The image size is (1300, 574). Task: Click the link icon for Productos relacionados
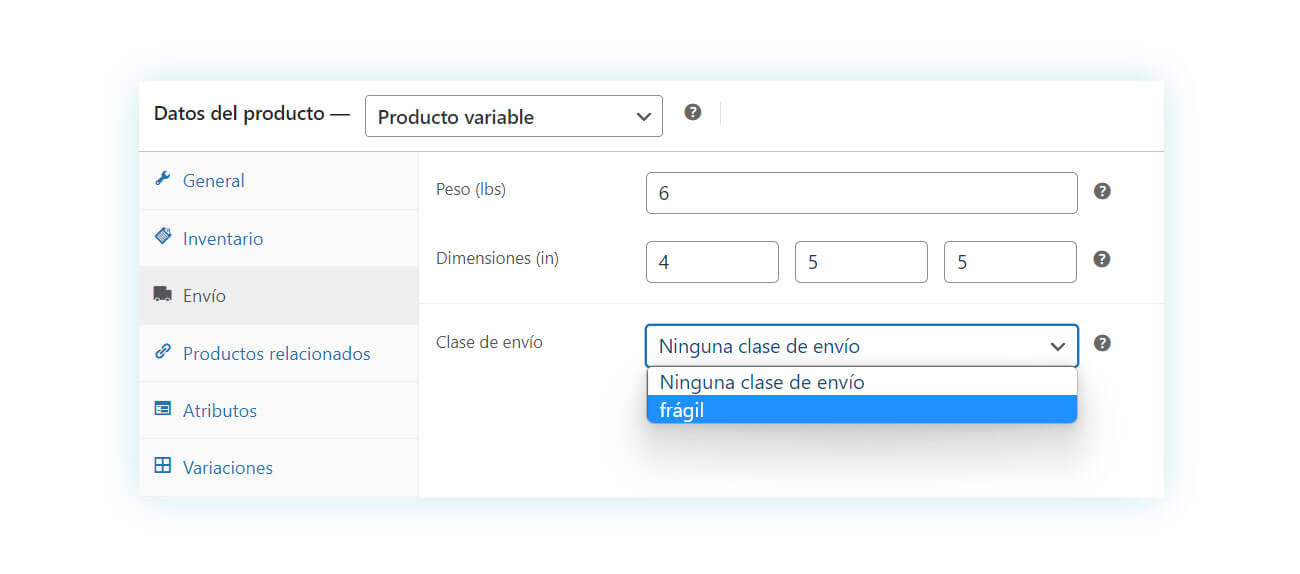click(162, 352)
